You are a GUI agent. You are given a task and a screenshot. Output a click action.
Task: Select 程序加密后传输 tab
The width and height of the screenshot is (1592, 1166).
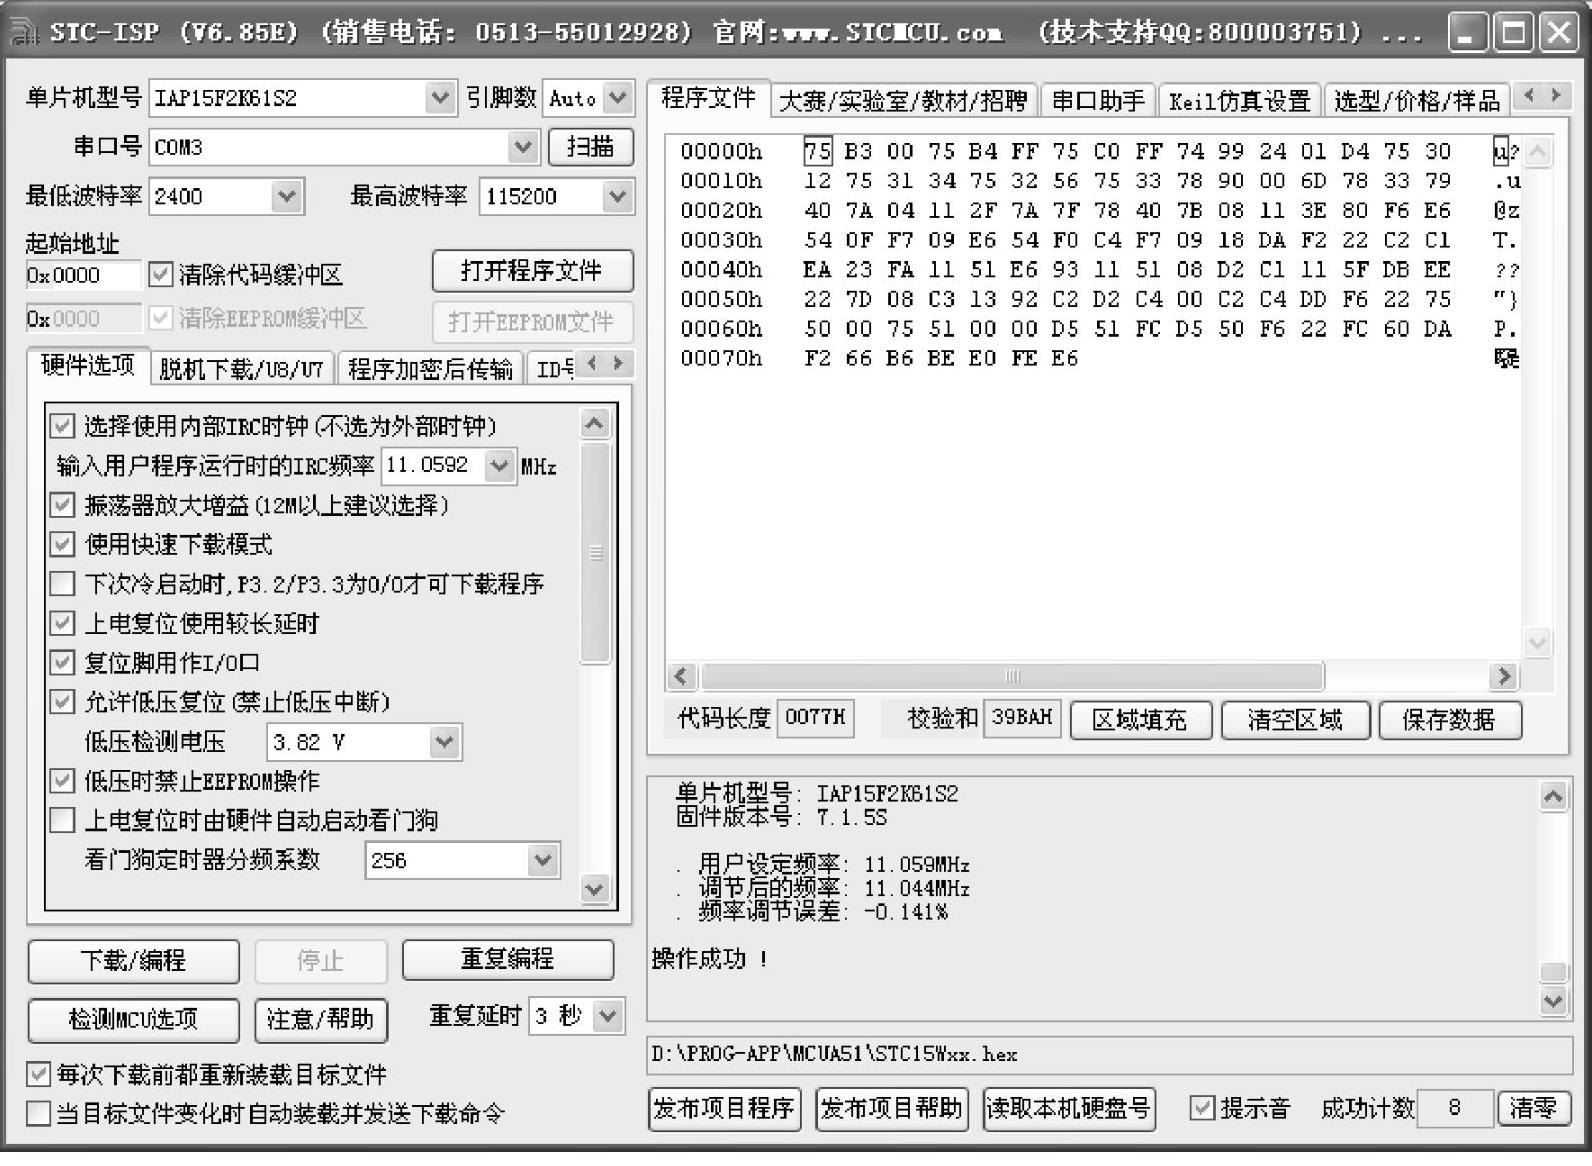click(x=430, y=369)
